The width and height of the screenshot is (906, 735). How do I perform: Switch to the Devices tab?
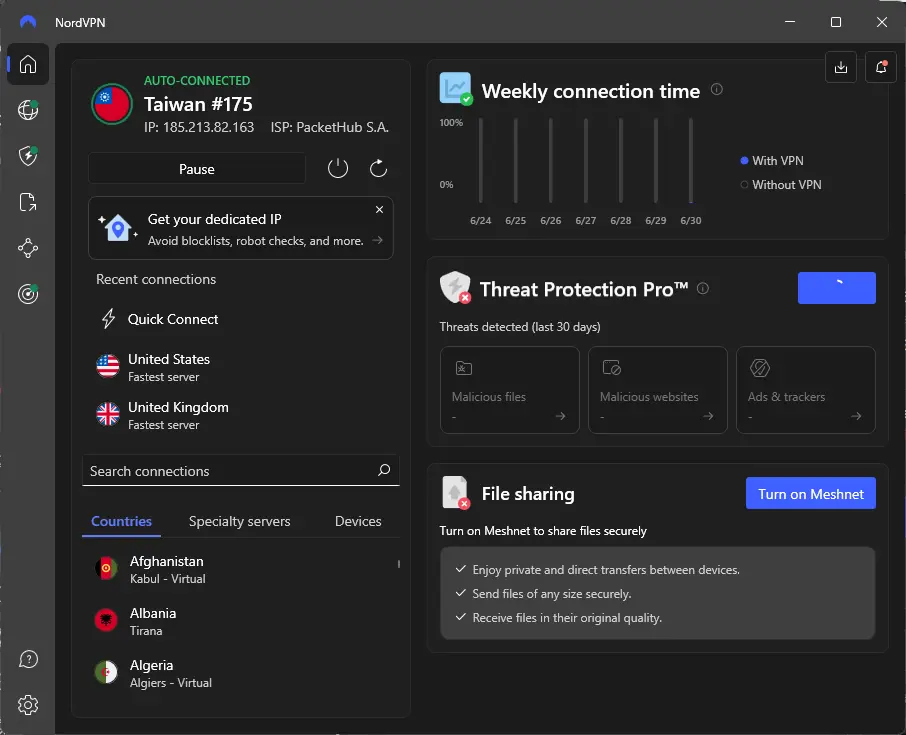tap(358, 521)
